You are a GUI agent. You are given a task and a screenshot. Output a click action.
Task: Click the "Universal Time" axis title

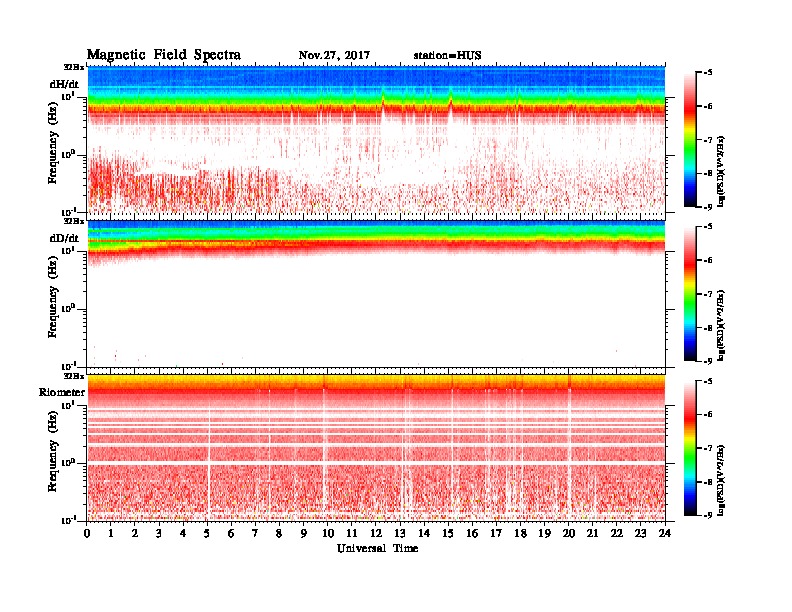point(378,548)
